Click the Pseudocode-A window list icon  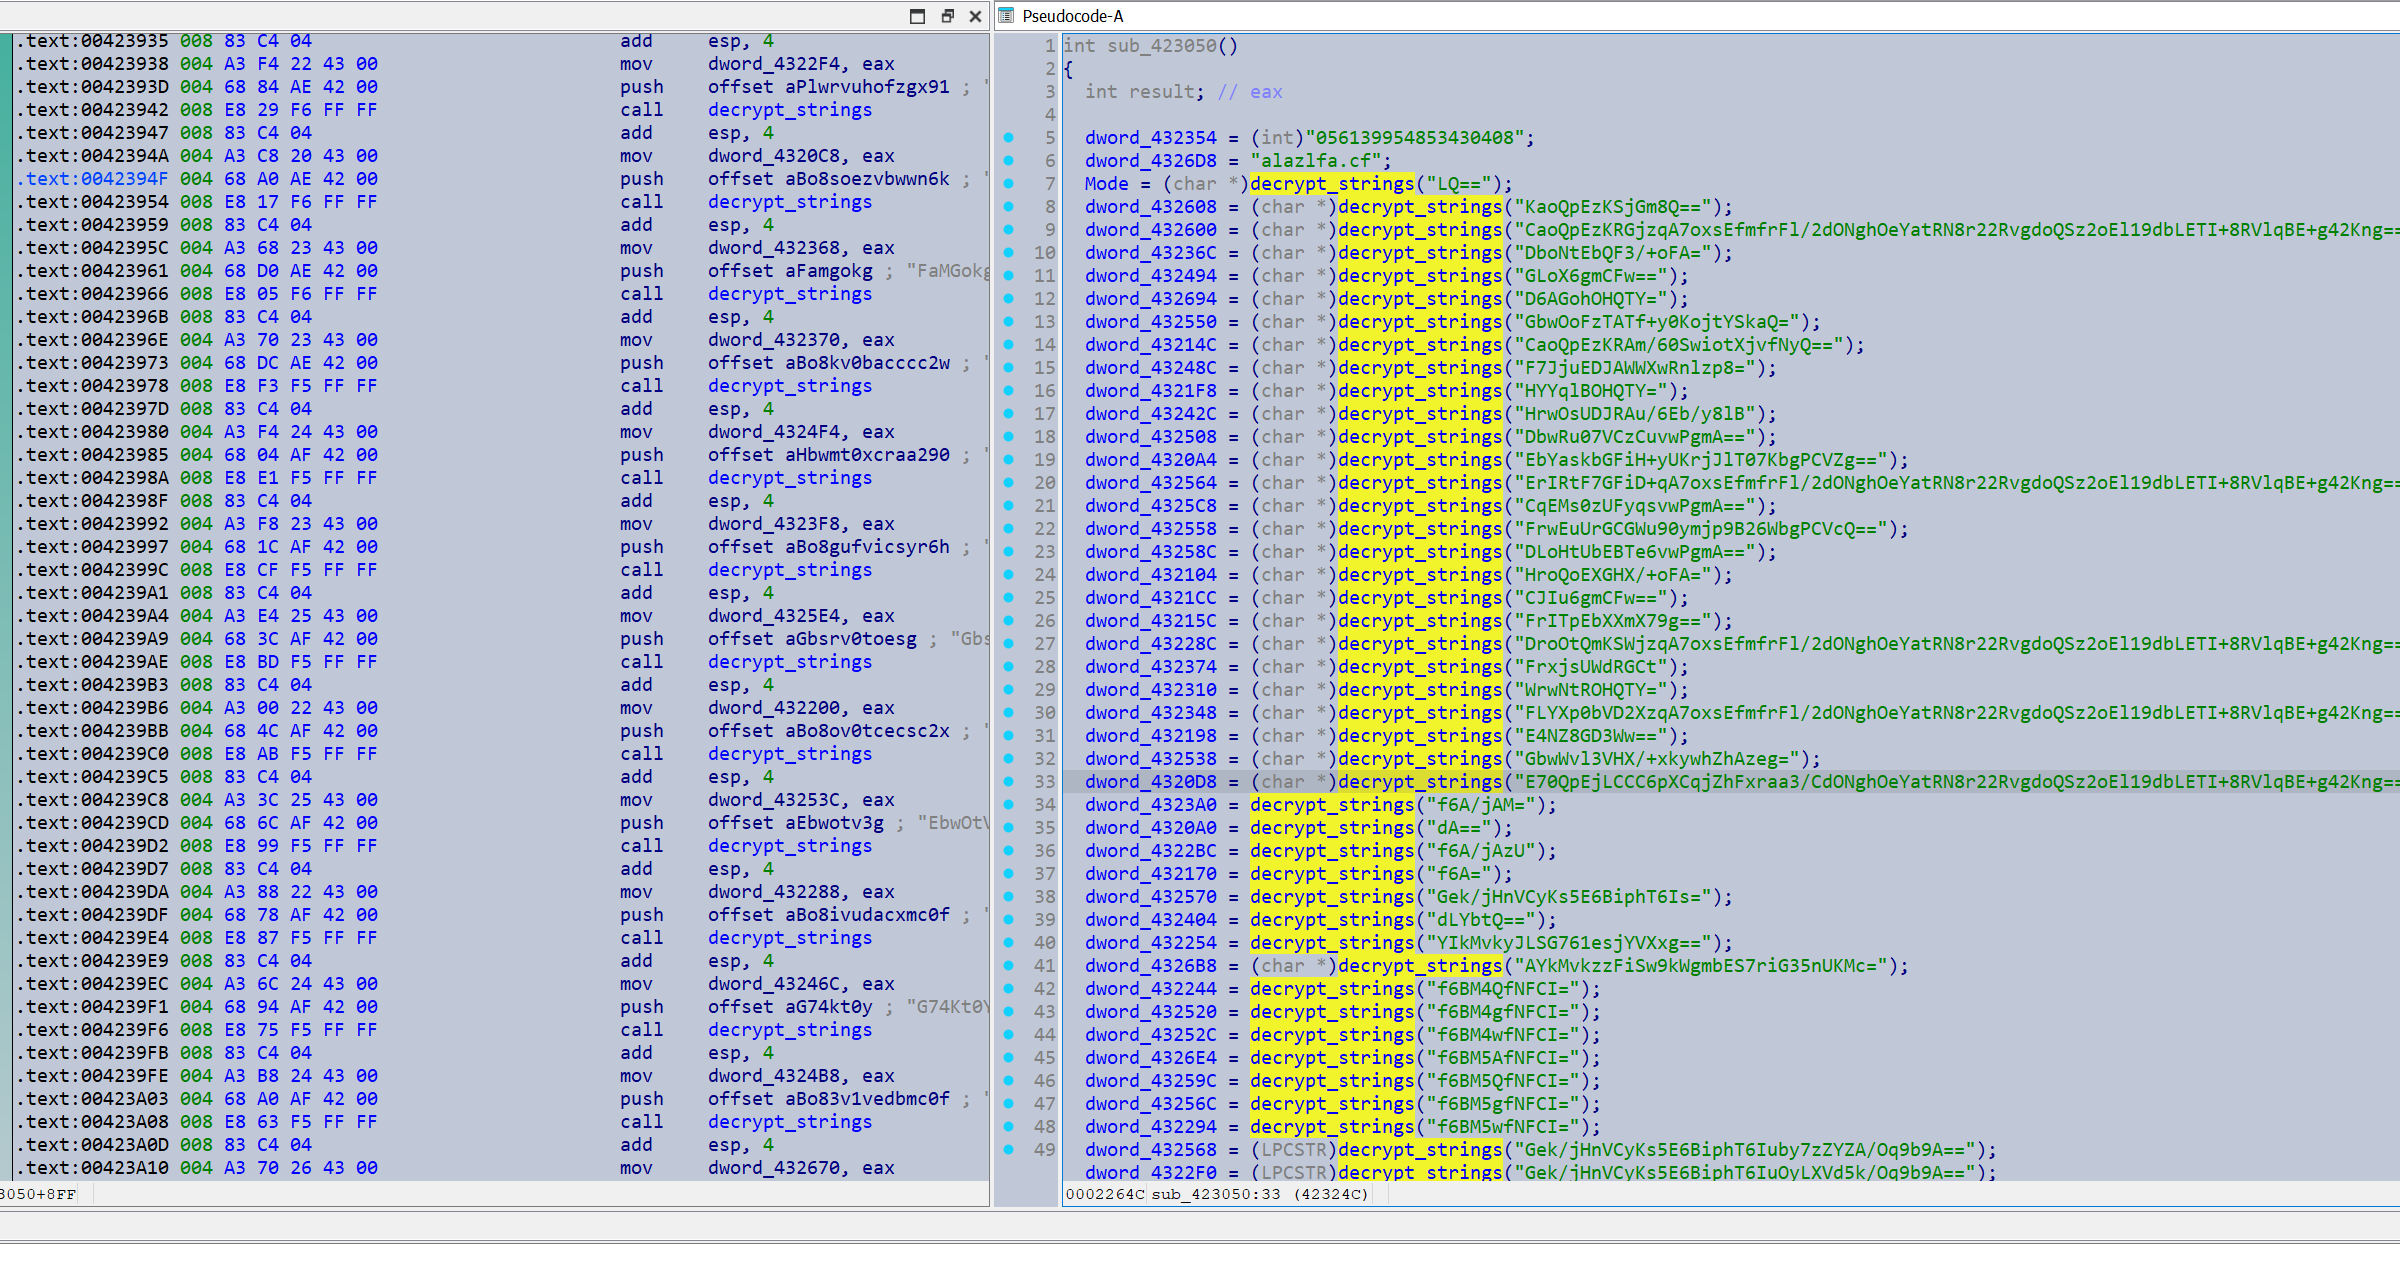pos(1006,16)
